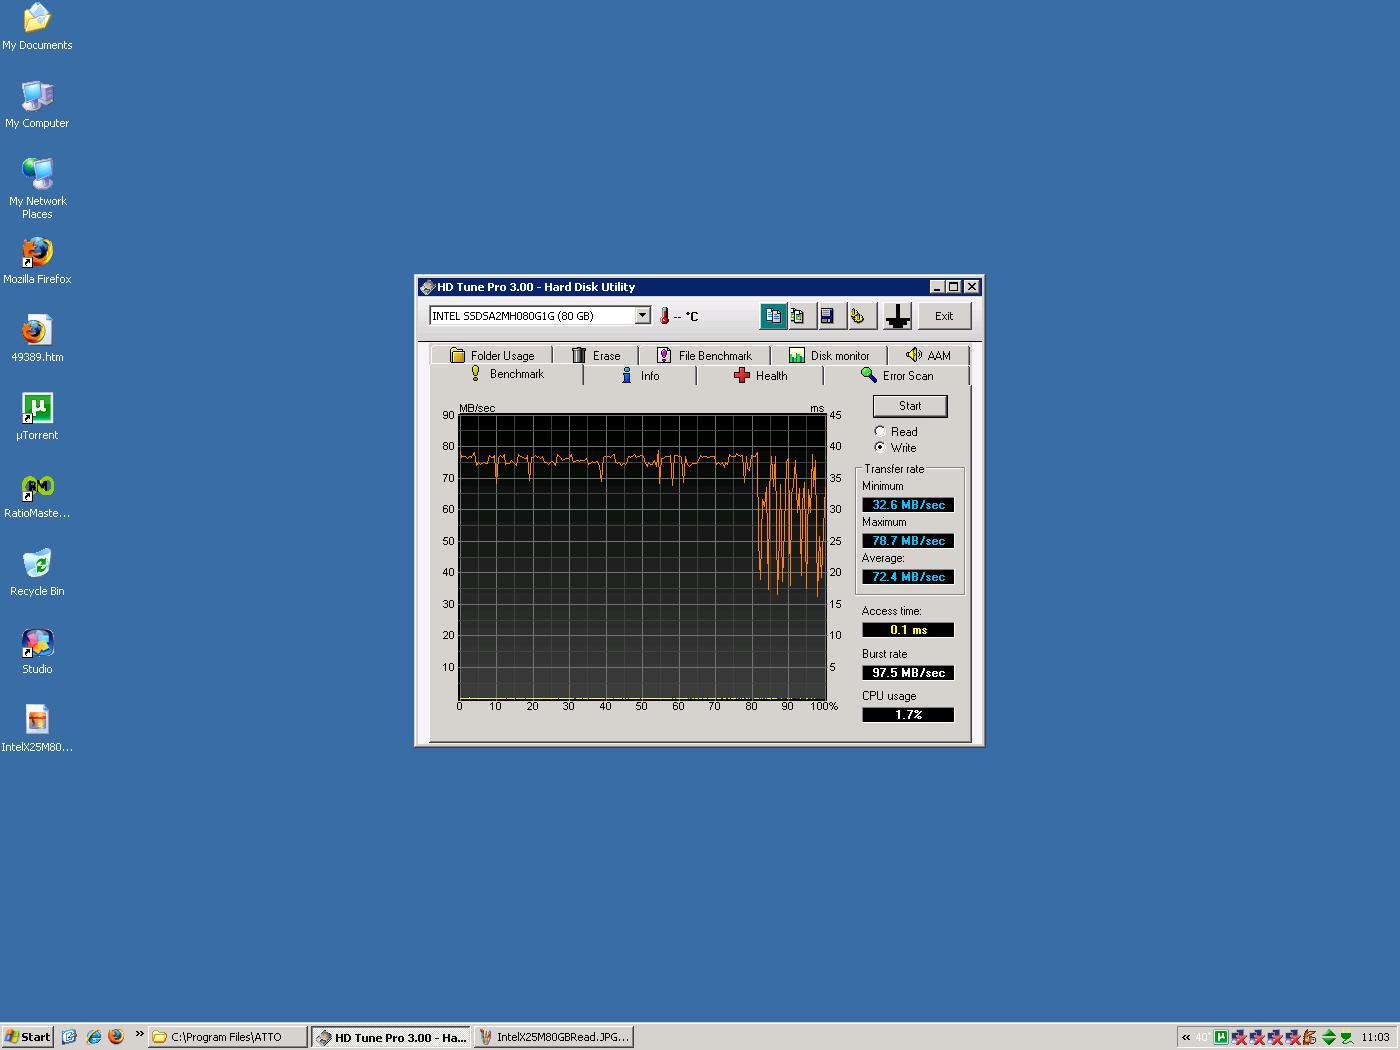Screen dimensions: 1400x1050
Task: Select the IntelX25M80 image file icon
Action: pyautogui.click(x=37, y=728)
